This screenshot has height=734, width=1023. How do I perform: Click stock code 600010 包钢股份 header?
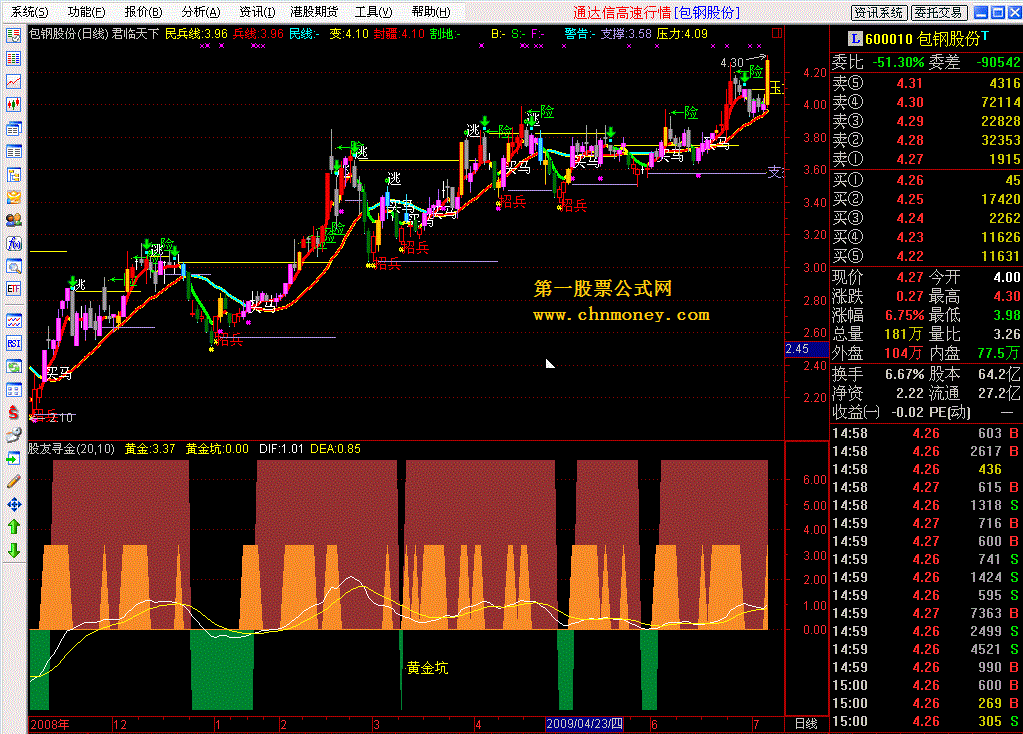click(923, 39)
